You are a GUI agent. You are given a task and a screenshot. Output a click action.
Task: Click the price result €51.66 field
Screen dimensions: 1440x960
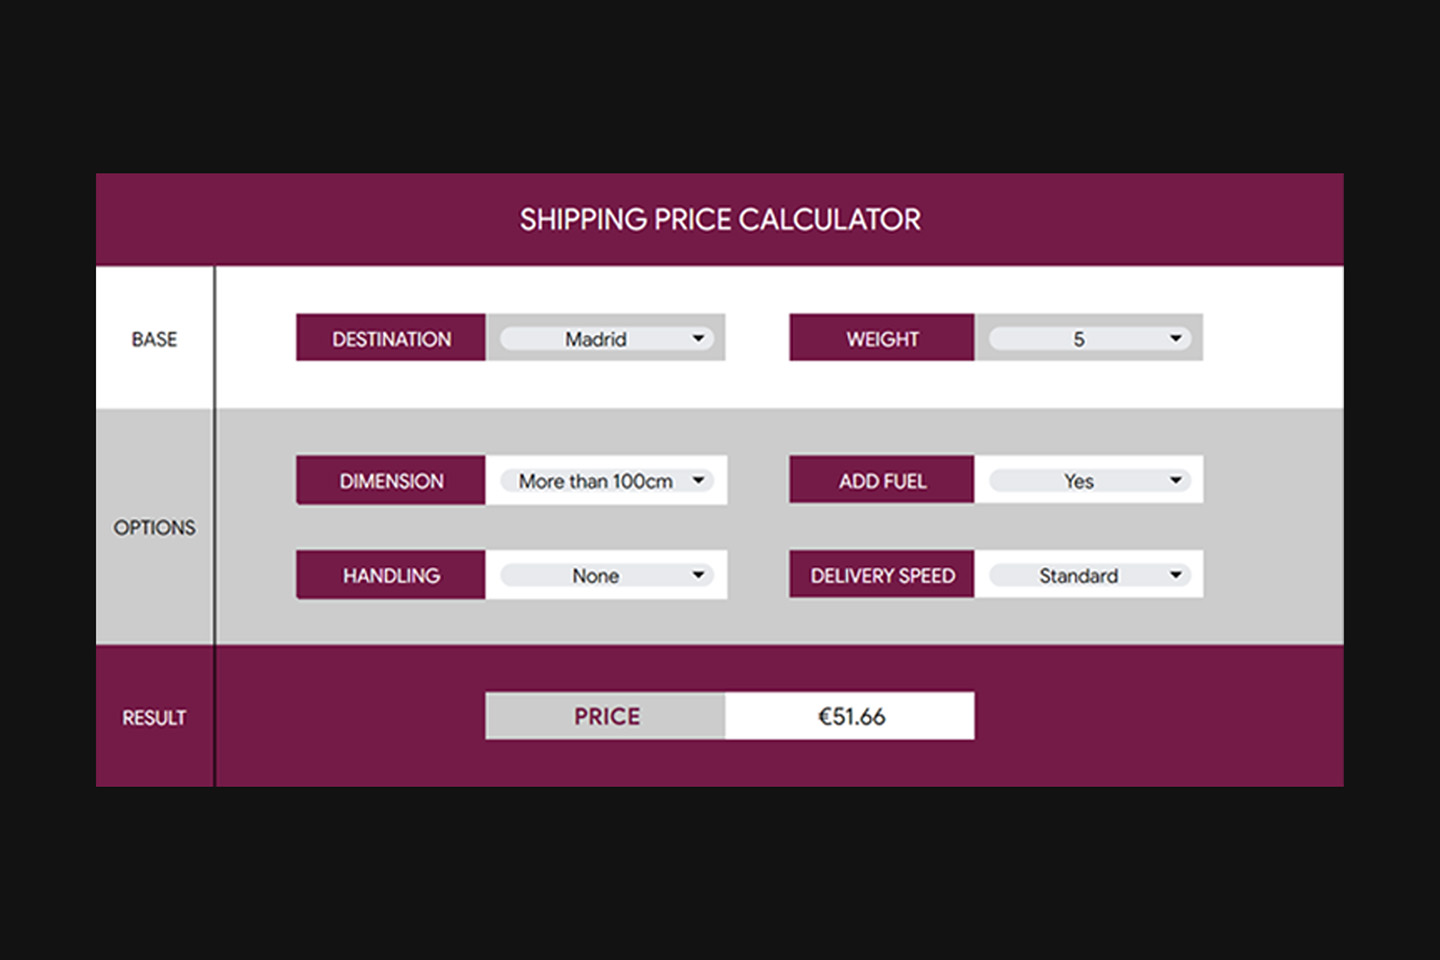851,716
